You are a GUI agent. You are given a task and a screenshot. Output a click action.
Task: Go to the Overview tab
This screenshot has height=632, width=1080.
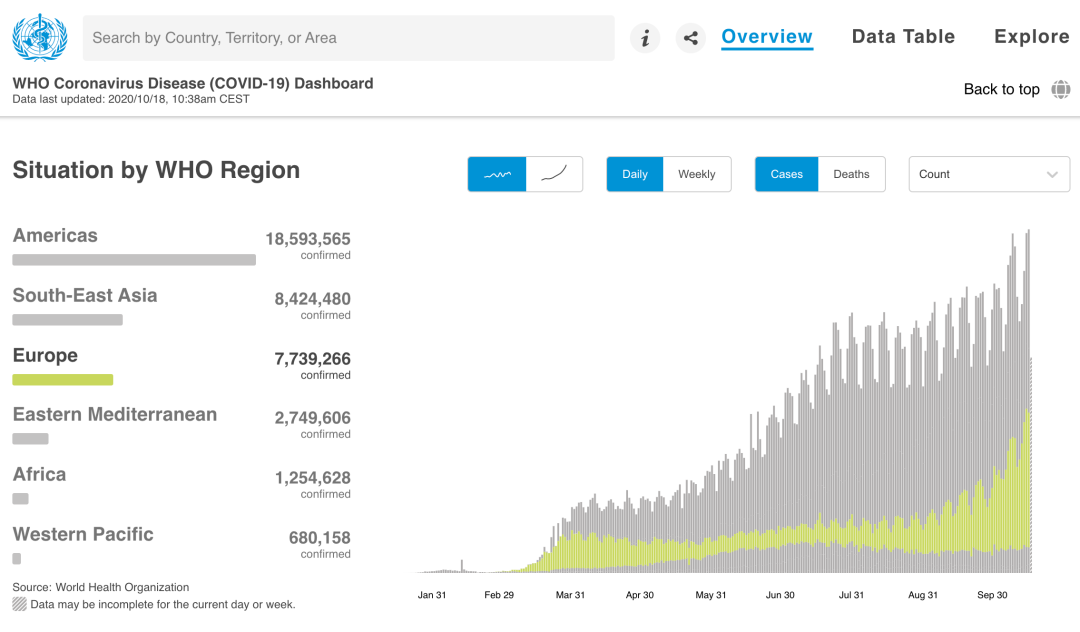[x=767, y=36]
